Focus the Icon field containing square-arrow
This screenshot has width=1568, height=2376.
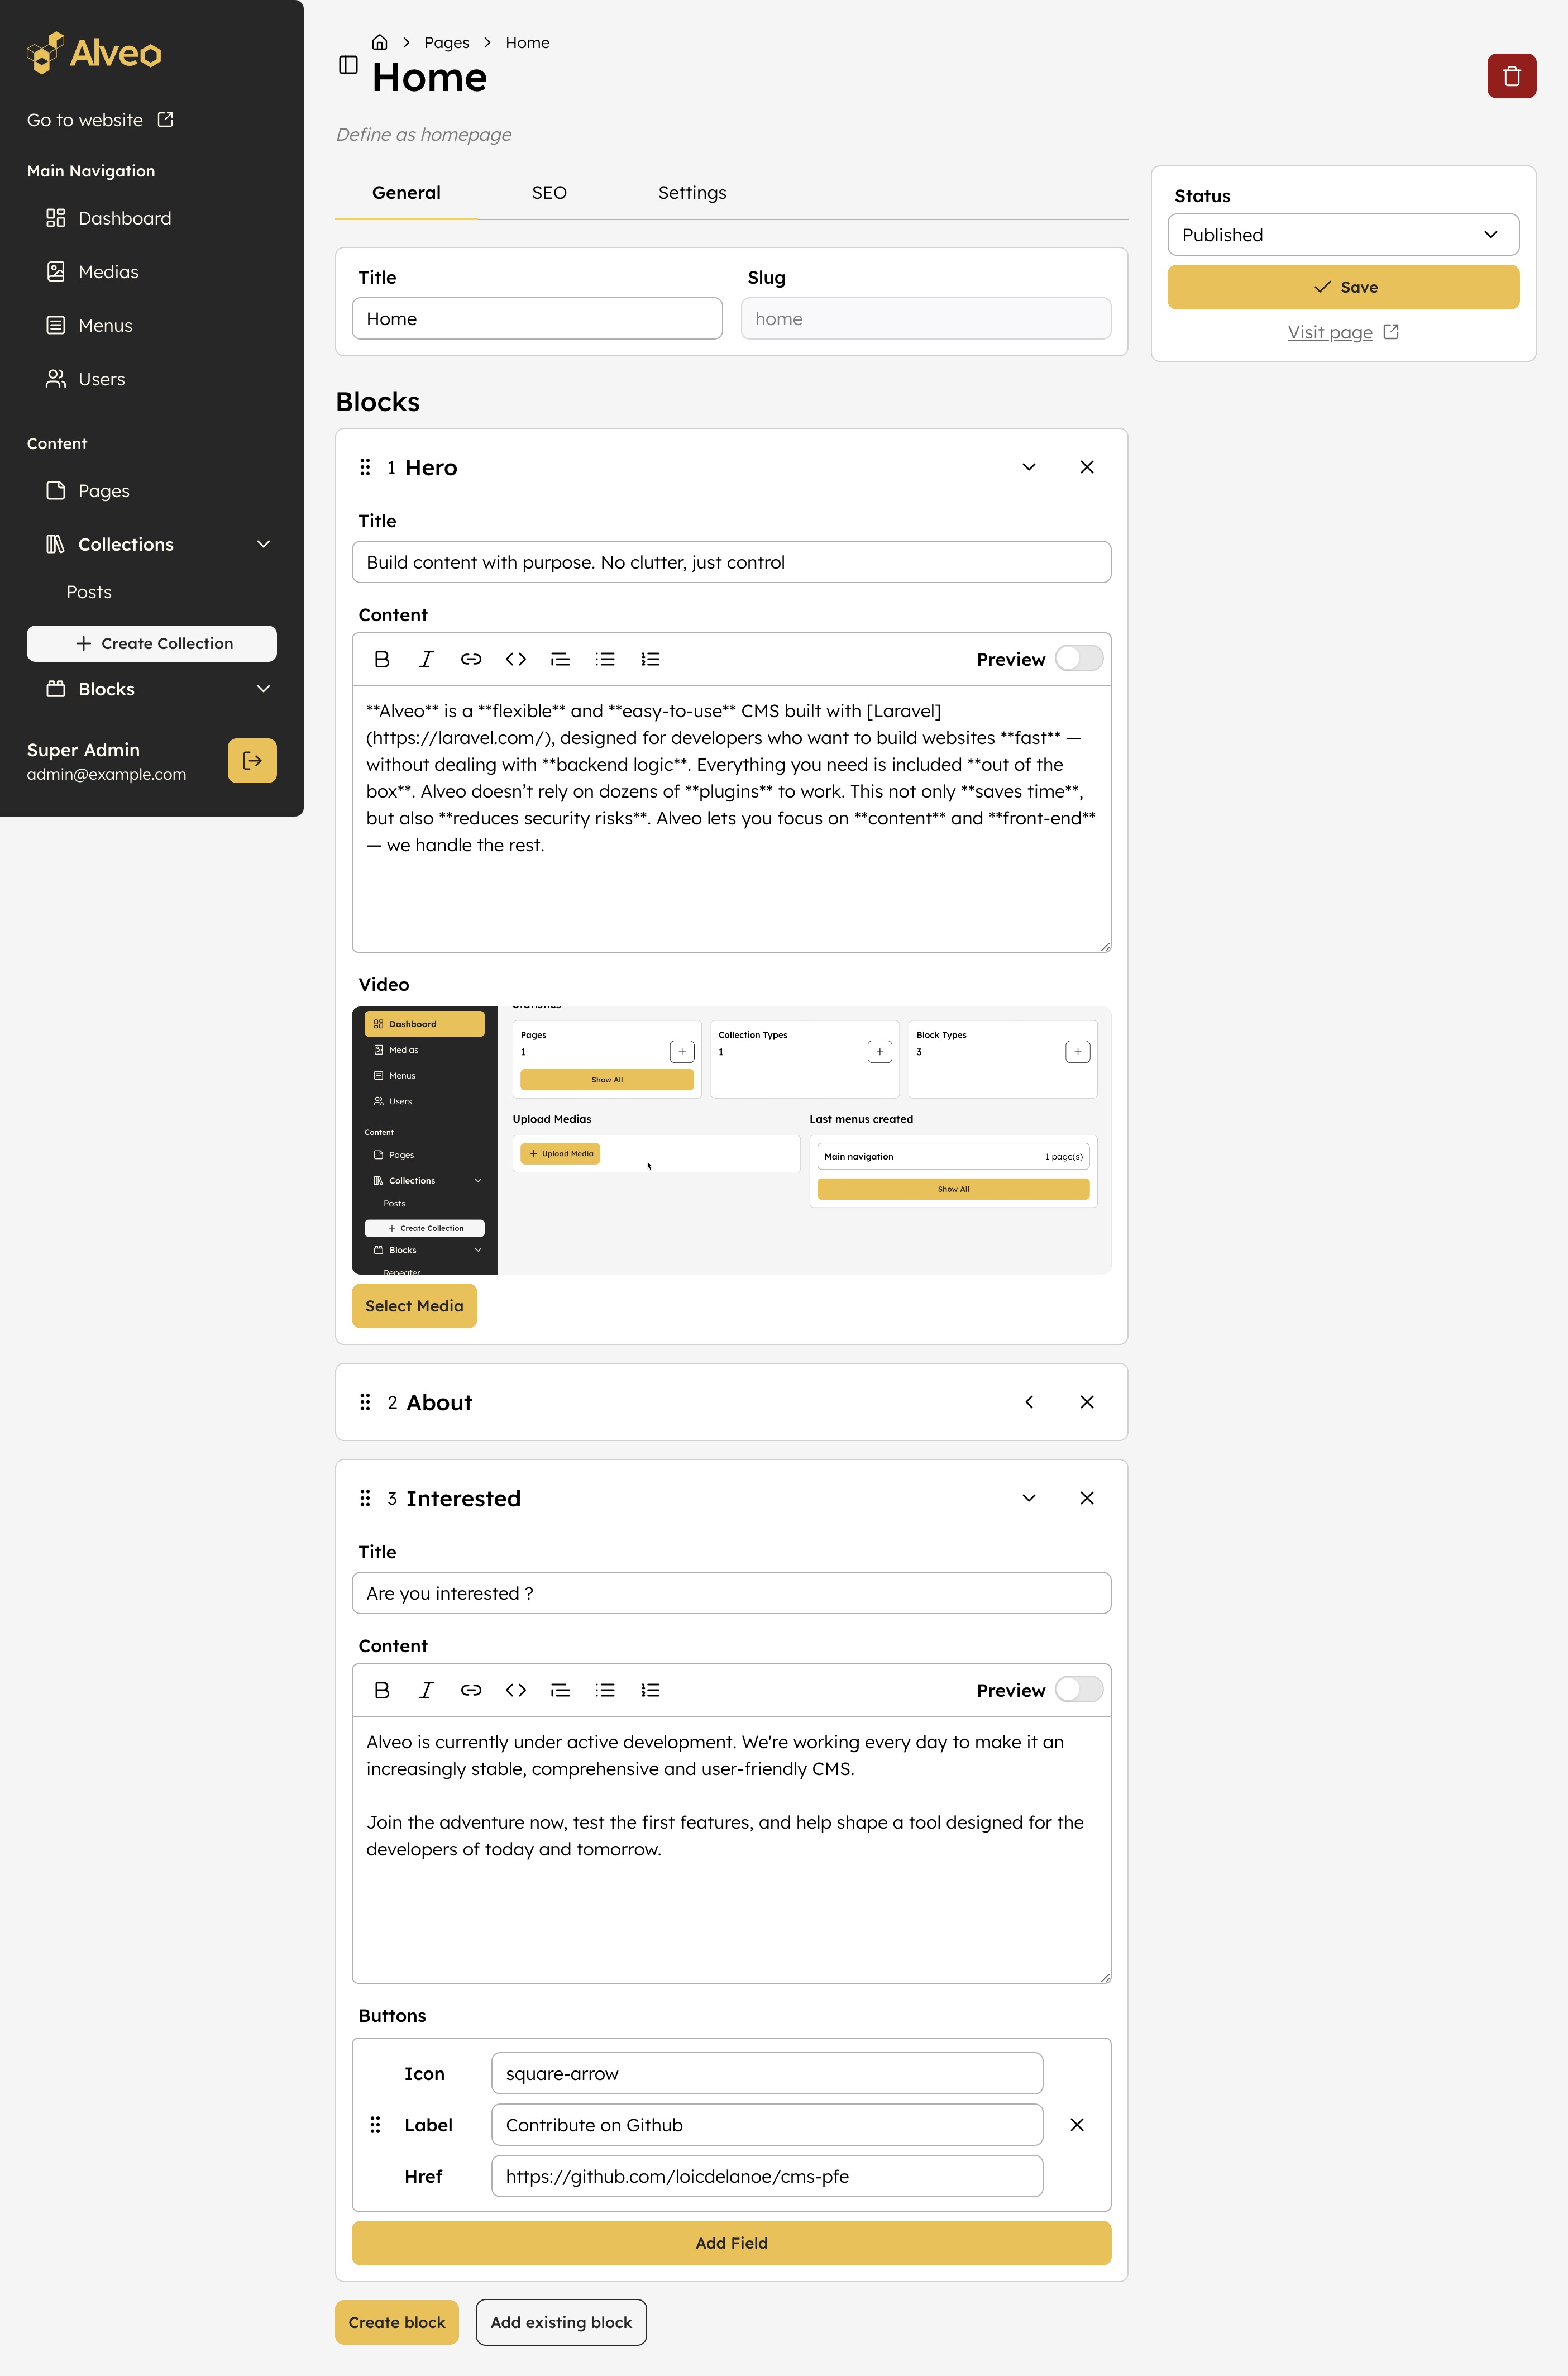[767, 2073]
